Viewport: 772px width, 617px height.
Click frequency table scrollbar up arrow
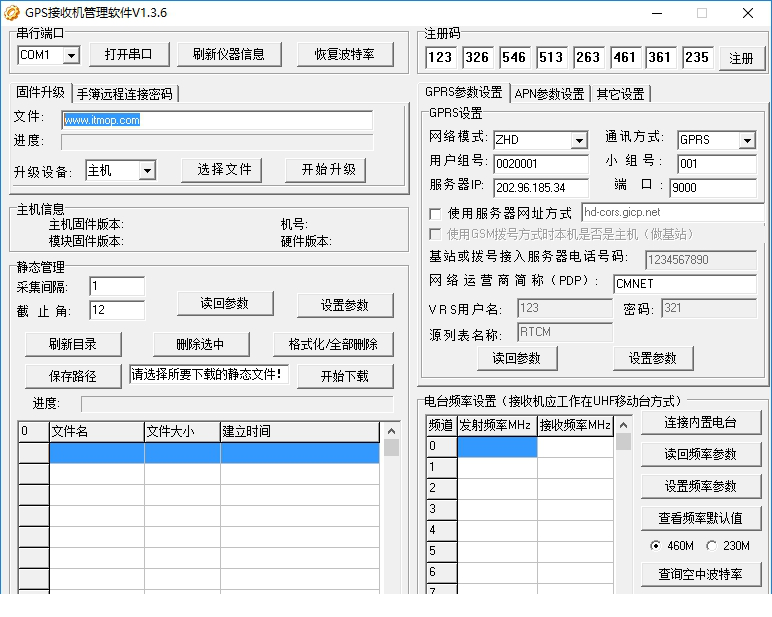(623, 425)
